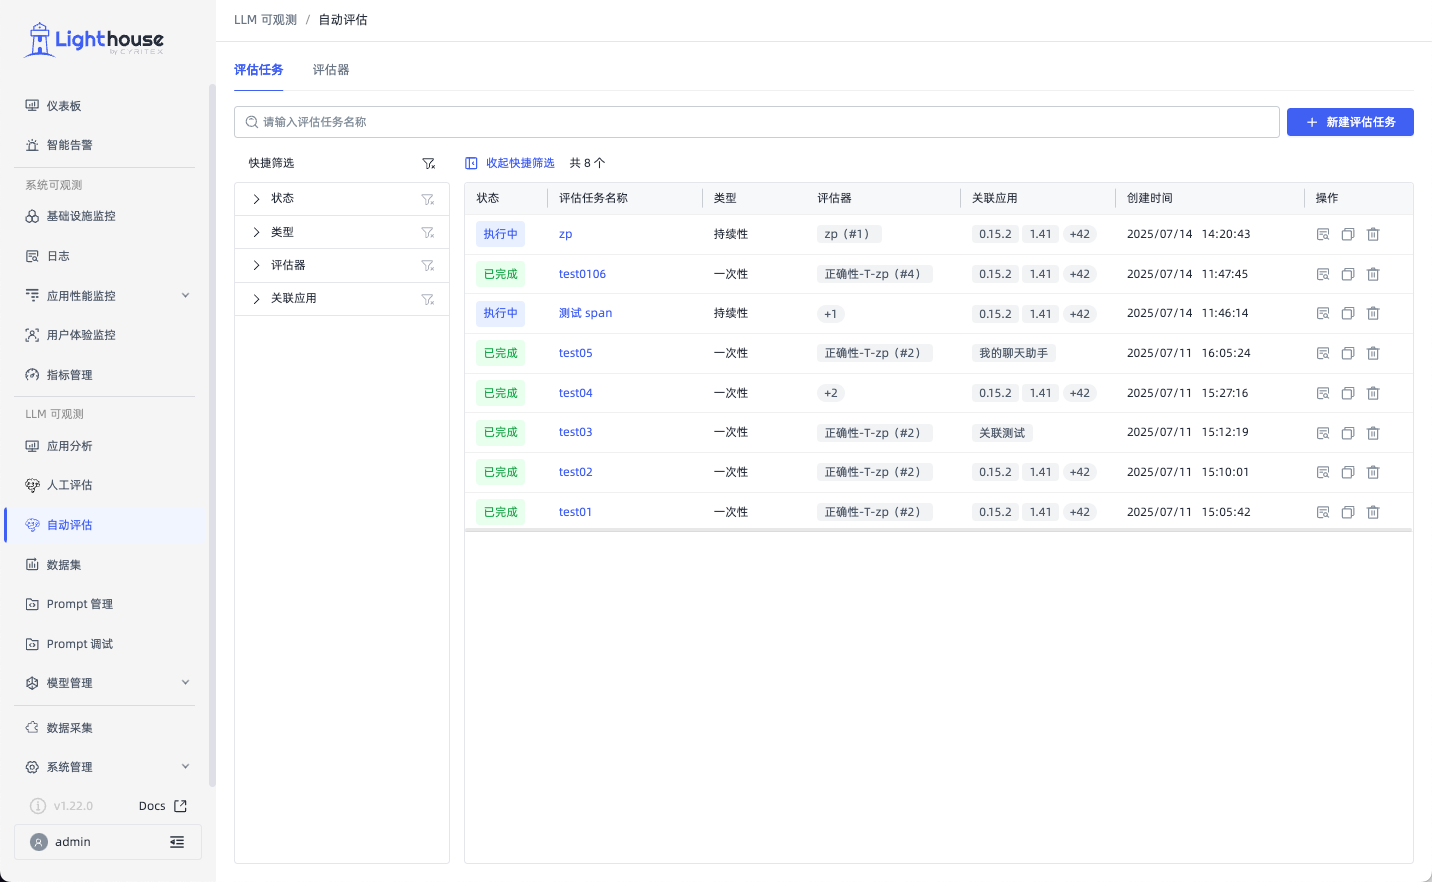Switch to the 评估任务 tab

pyautogui.click(x=259, y=70)
